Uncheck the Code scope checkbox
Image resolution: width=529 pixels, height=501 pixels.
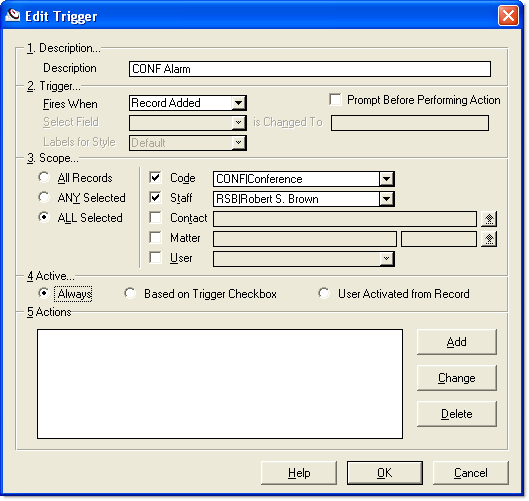pos(155,177)
